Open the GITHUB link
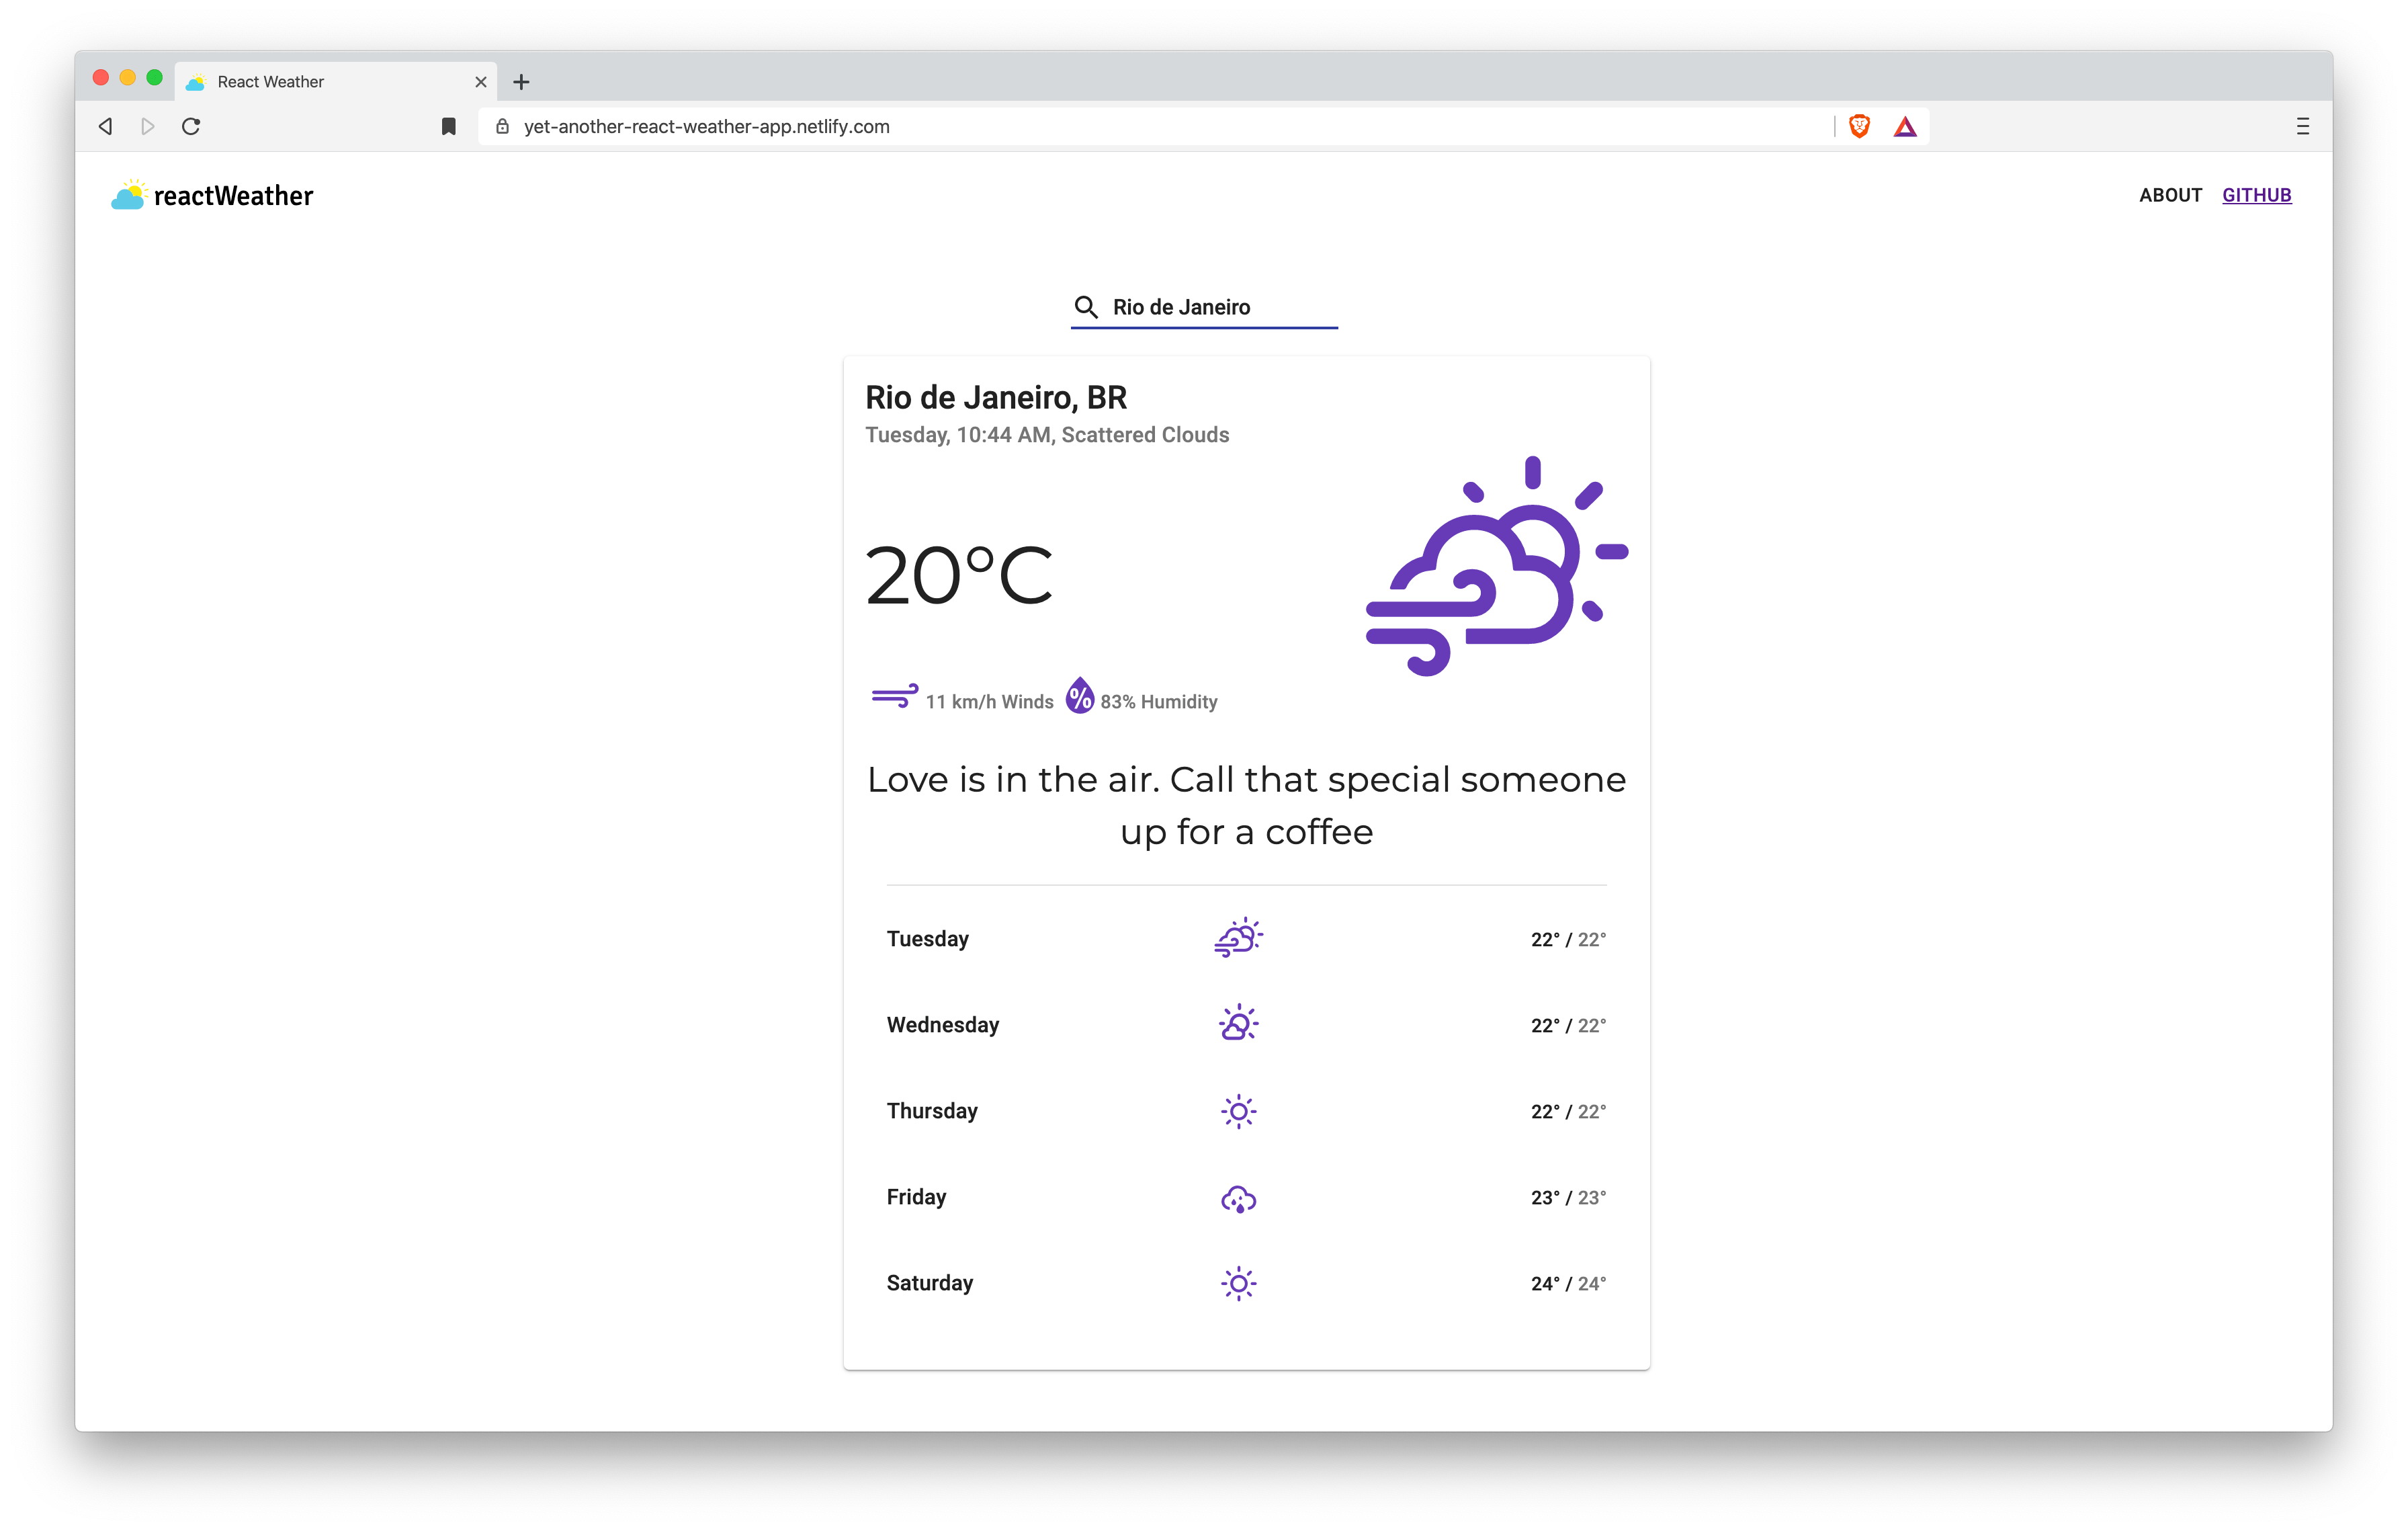 point(2257,195)
